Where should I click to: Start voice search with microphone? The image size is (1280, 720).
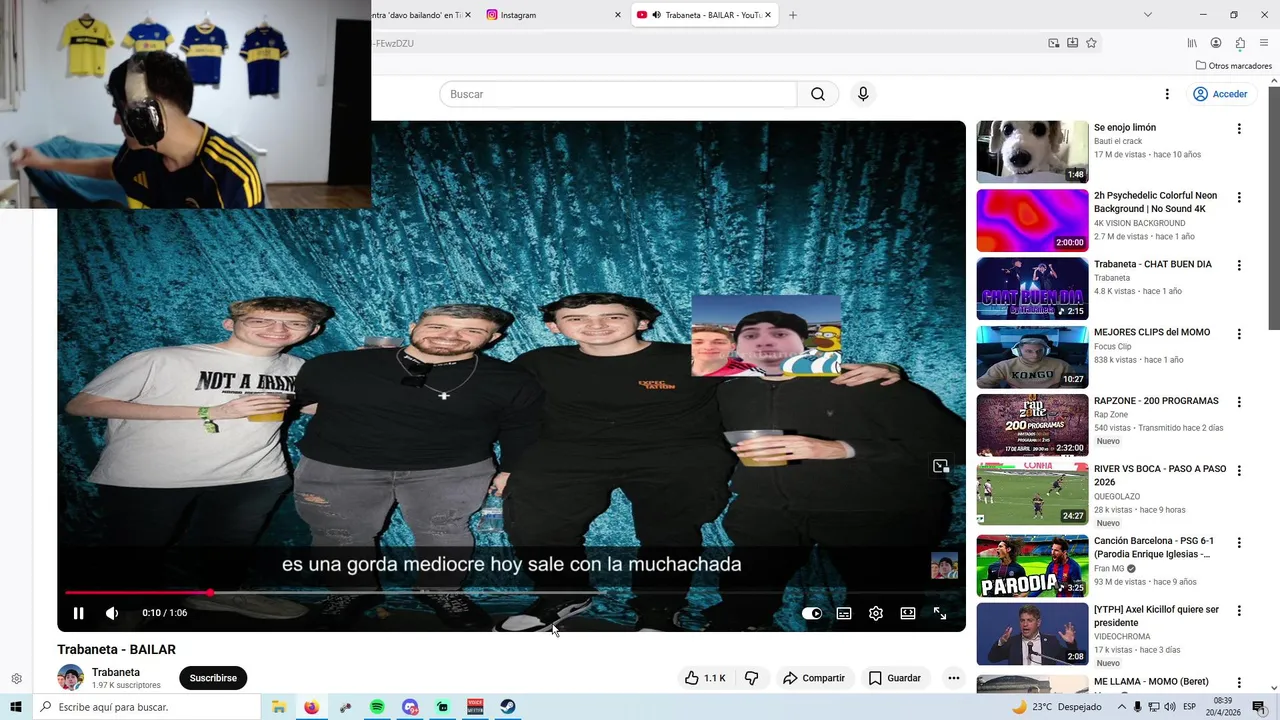pos(863,94)
